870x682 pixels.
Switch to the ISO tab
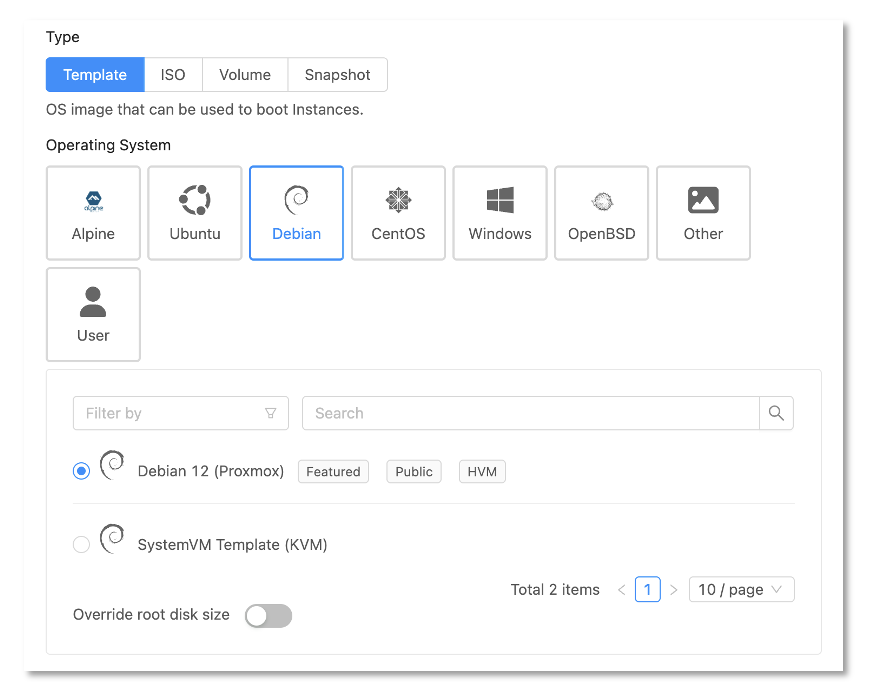[173, 74]
